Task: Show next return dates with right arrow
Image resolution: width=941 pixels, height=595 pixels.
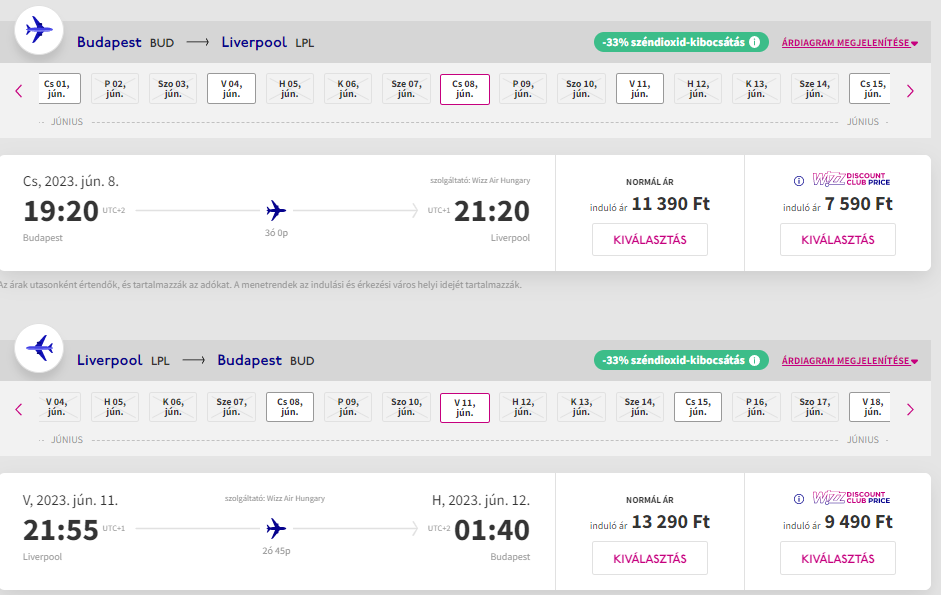Action: click(x=909, y=409)
